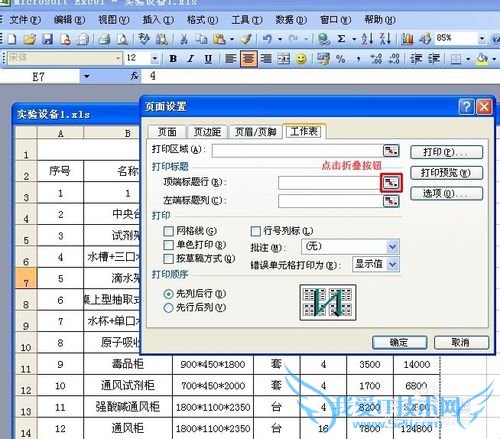Click the 打印预览 button
The height and width of the screenshot is (439, 500).
446,173
